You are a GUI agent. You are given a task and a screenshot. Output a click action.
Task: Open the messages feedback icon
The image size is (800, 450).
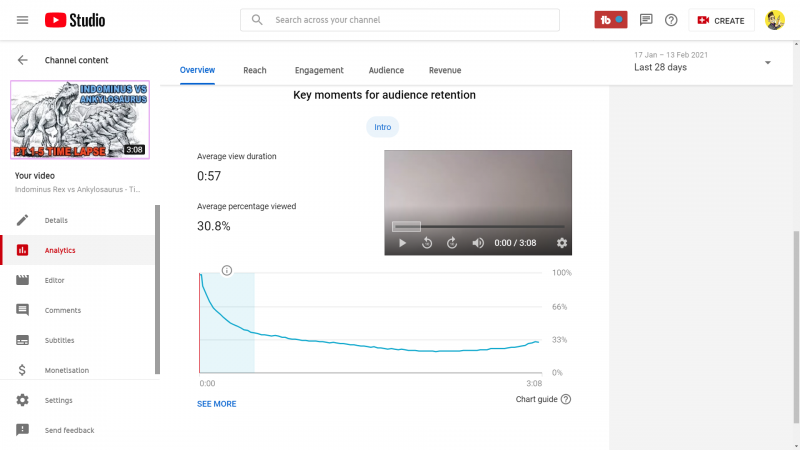[646, 20]
